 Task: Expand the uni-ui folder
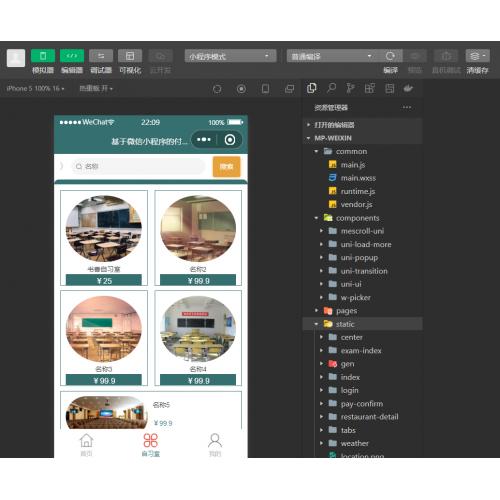tap(363, 284)
